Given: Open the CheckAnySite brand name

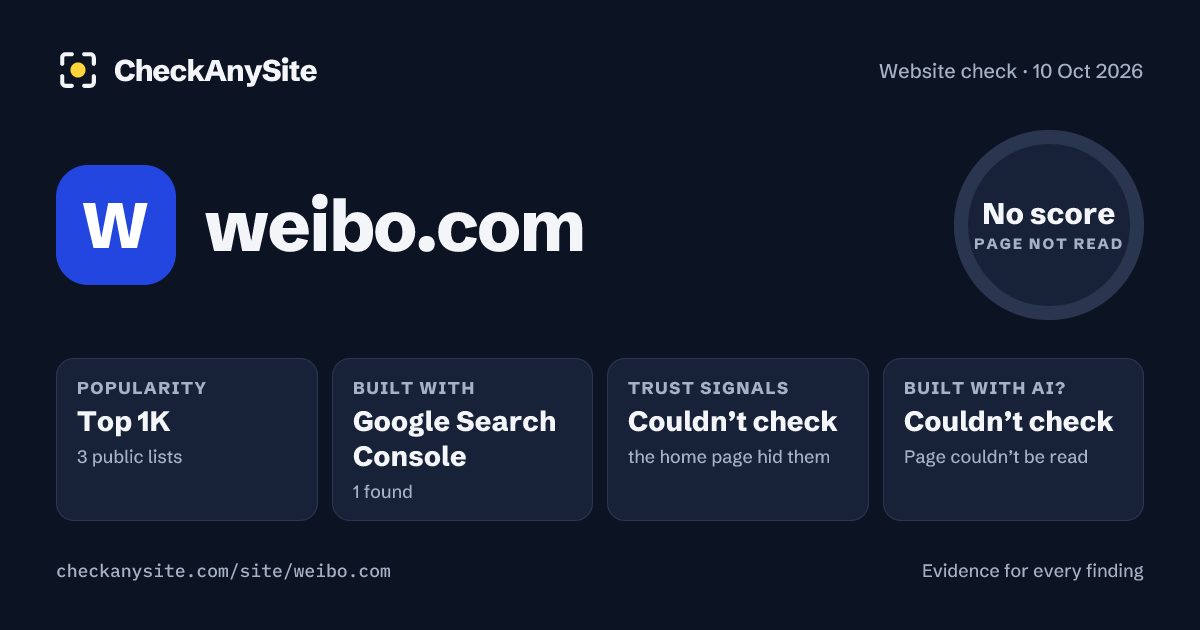Looking at the screenshot, I should click(215, 71).
